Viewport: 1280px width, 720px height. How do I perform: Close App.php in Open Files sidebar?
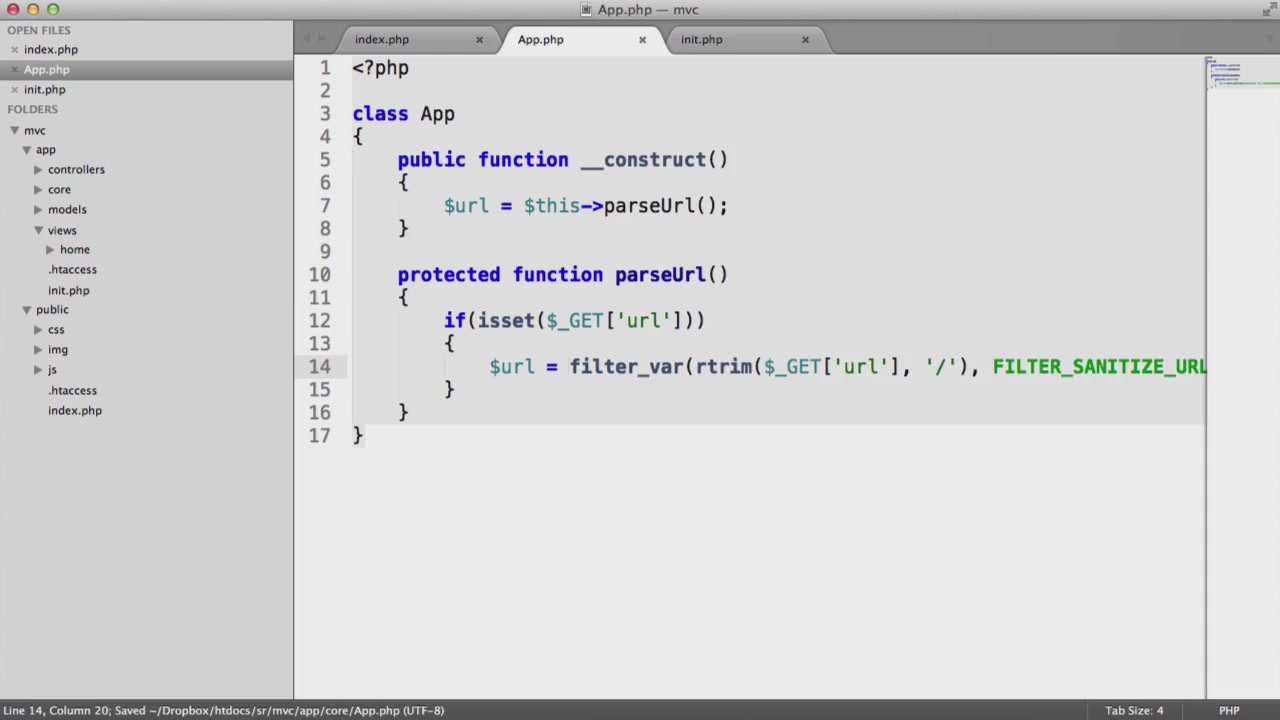point(14,70)
